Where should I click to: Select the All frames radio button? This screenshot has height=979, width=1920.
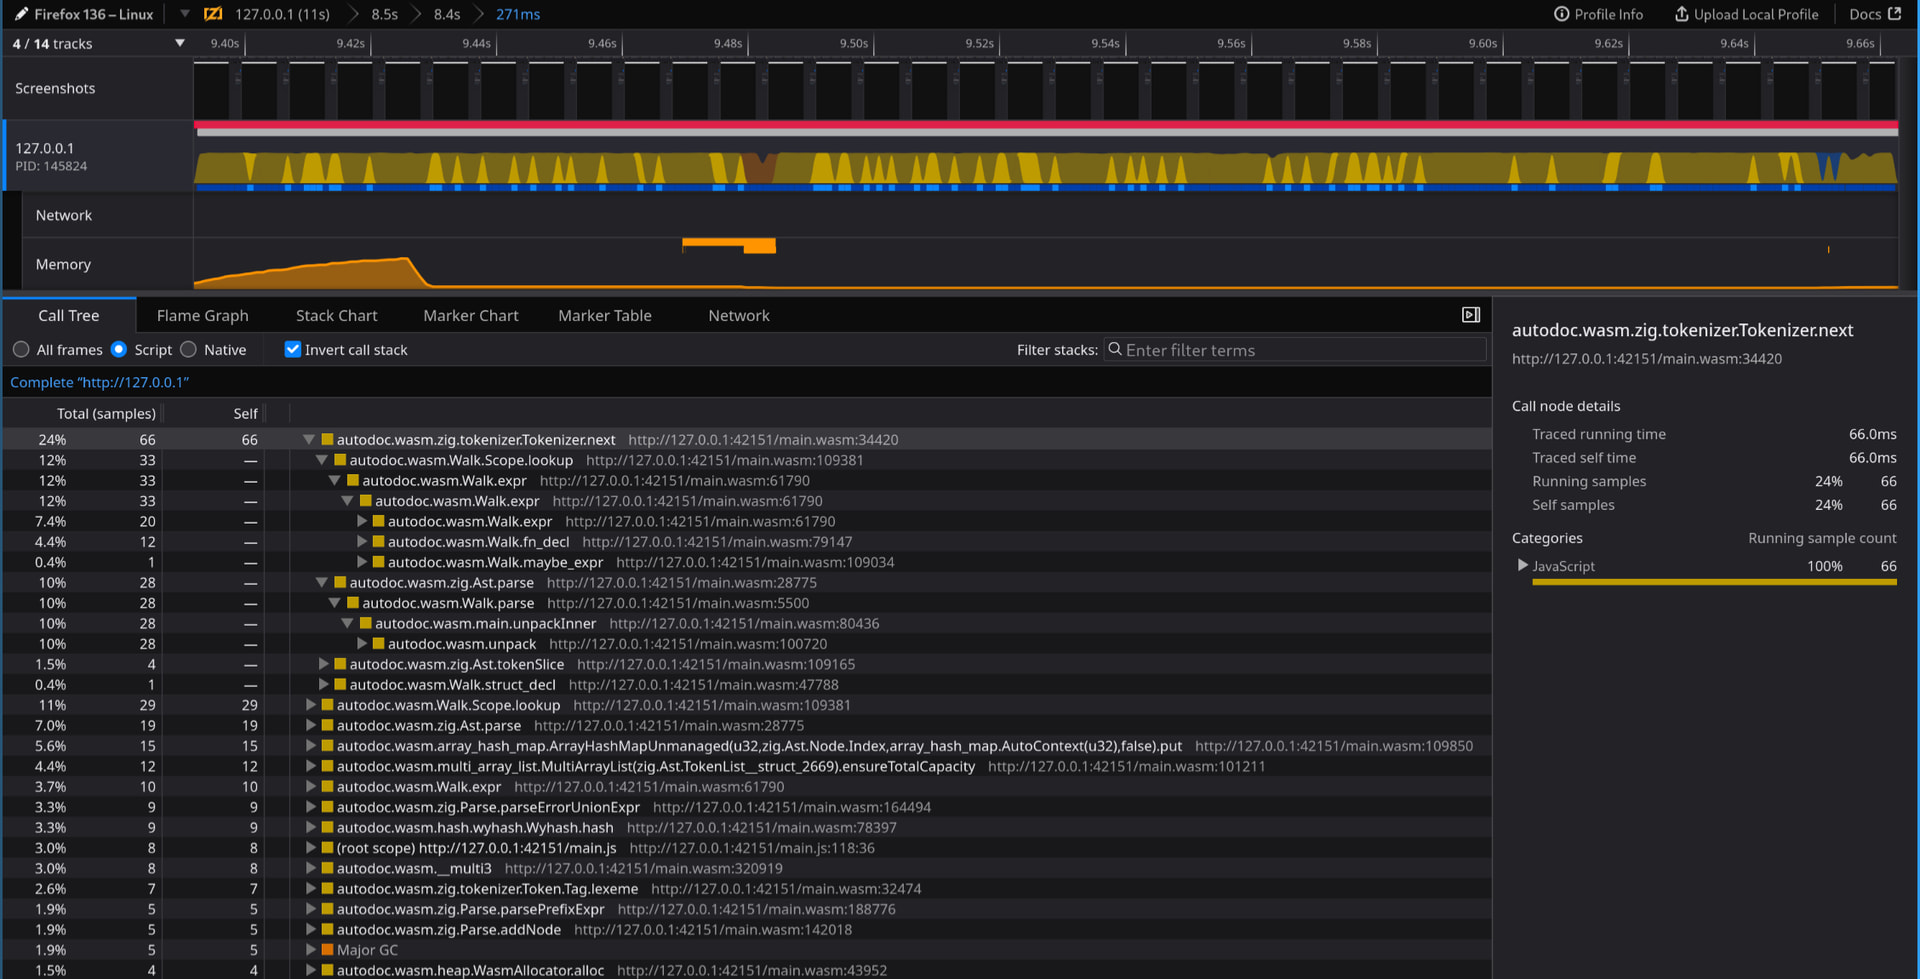pyautogui.click(x=21, y=349)
